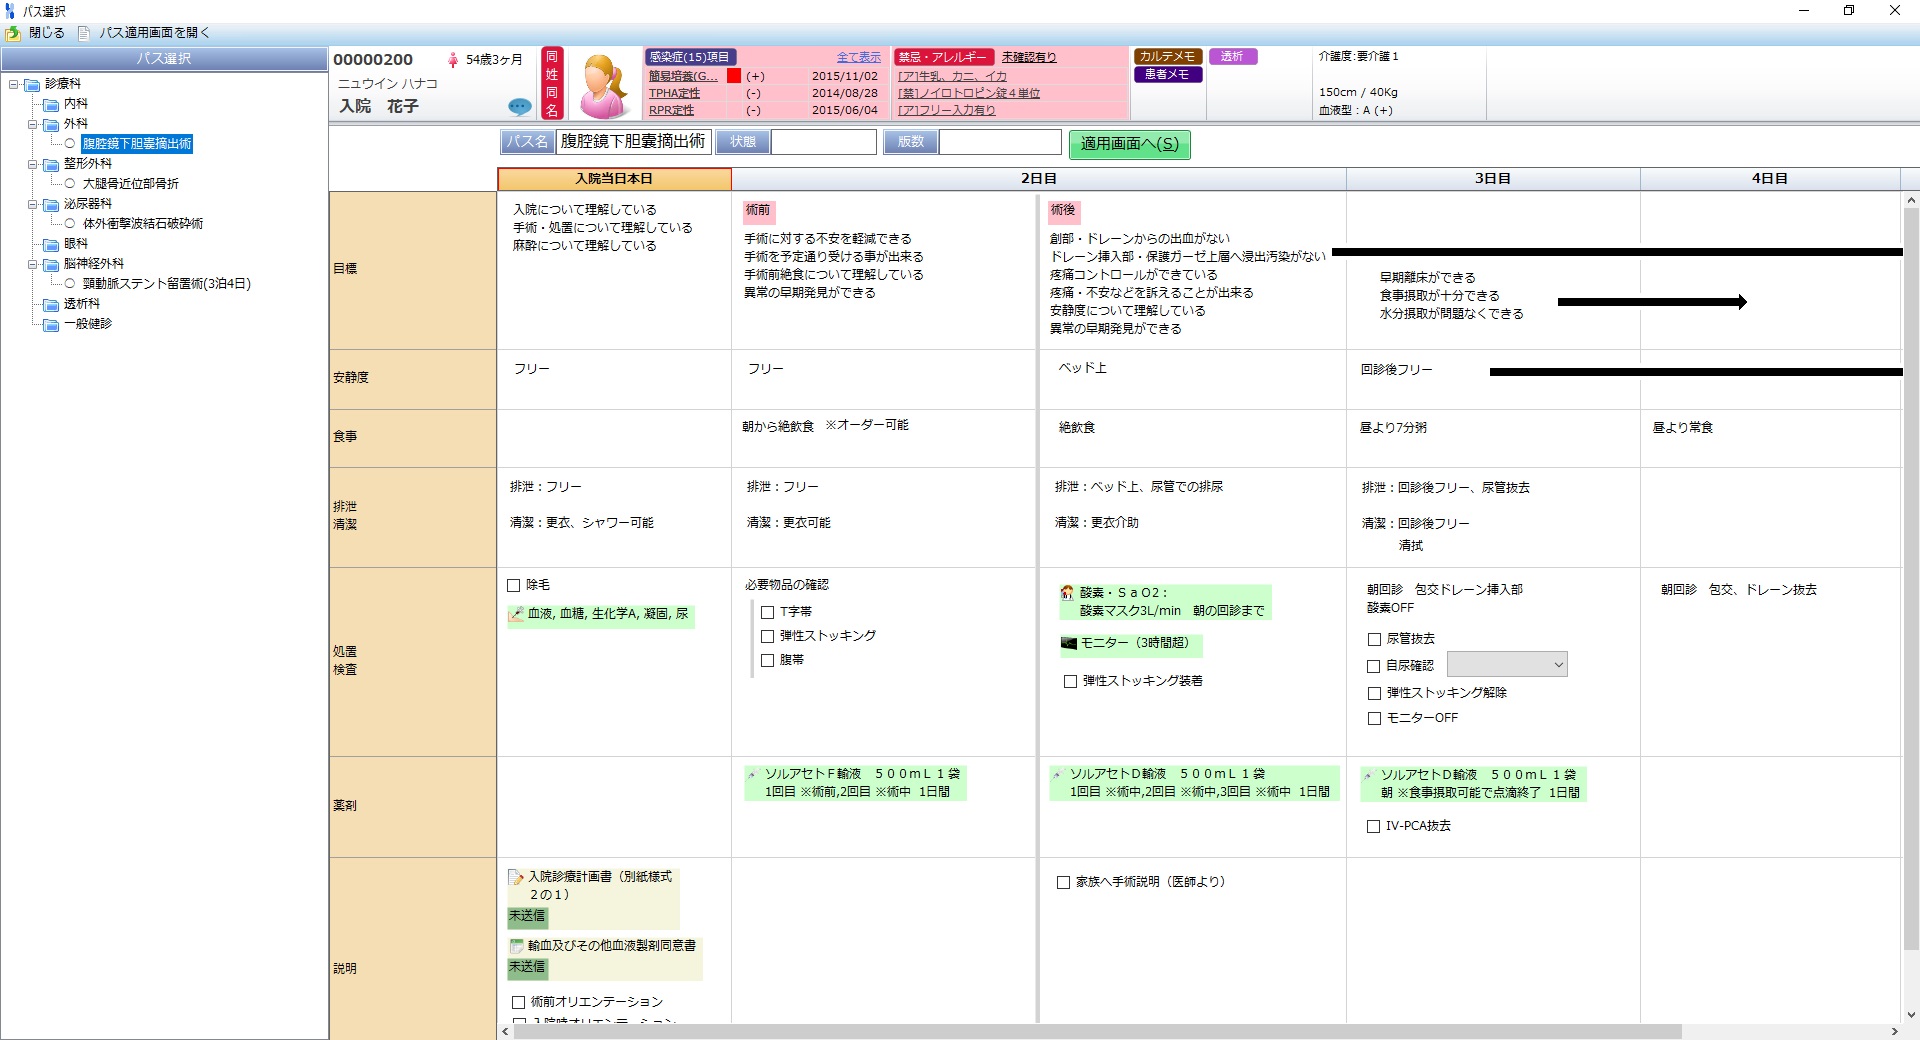Check the 除毛 checkbox
Image resolution: width=1920 pixels, height=1040 pixels.
[514, 585]
